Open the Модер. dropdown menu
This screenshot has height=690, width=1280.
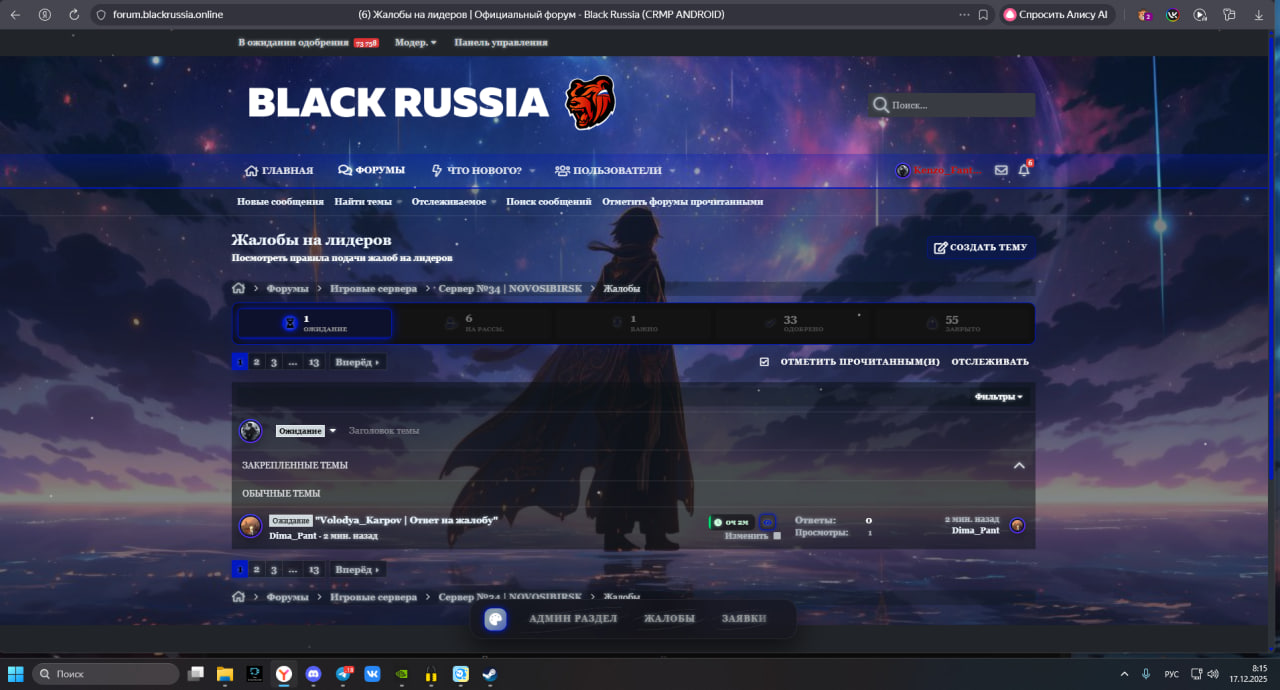[x=416, y=43]
